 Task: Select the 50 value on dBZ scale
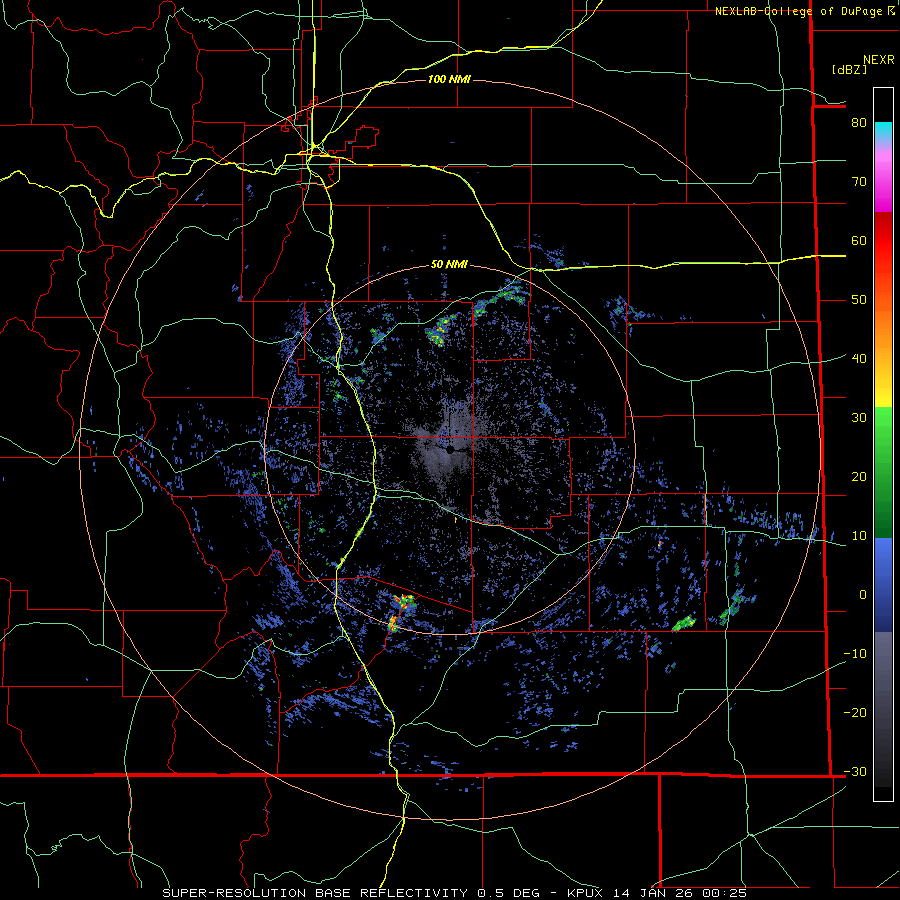pos(859,300)
